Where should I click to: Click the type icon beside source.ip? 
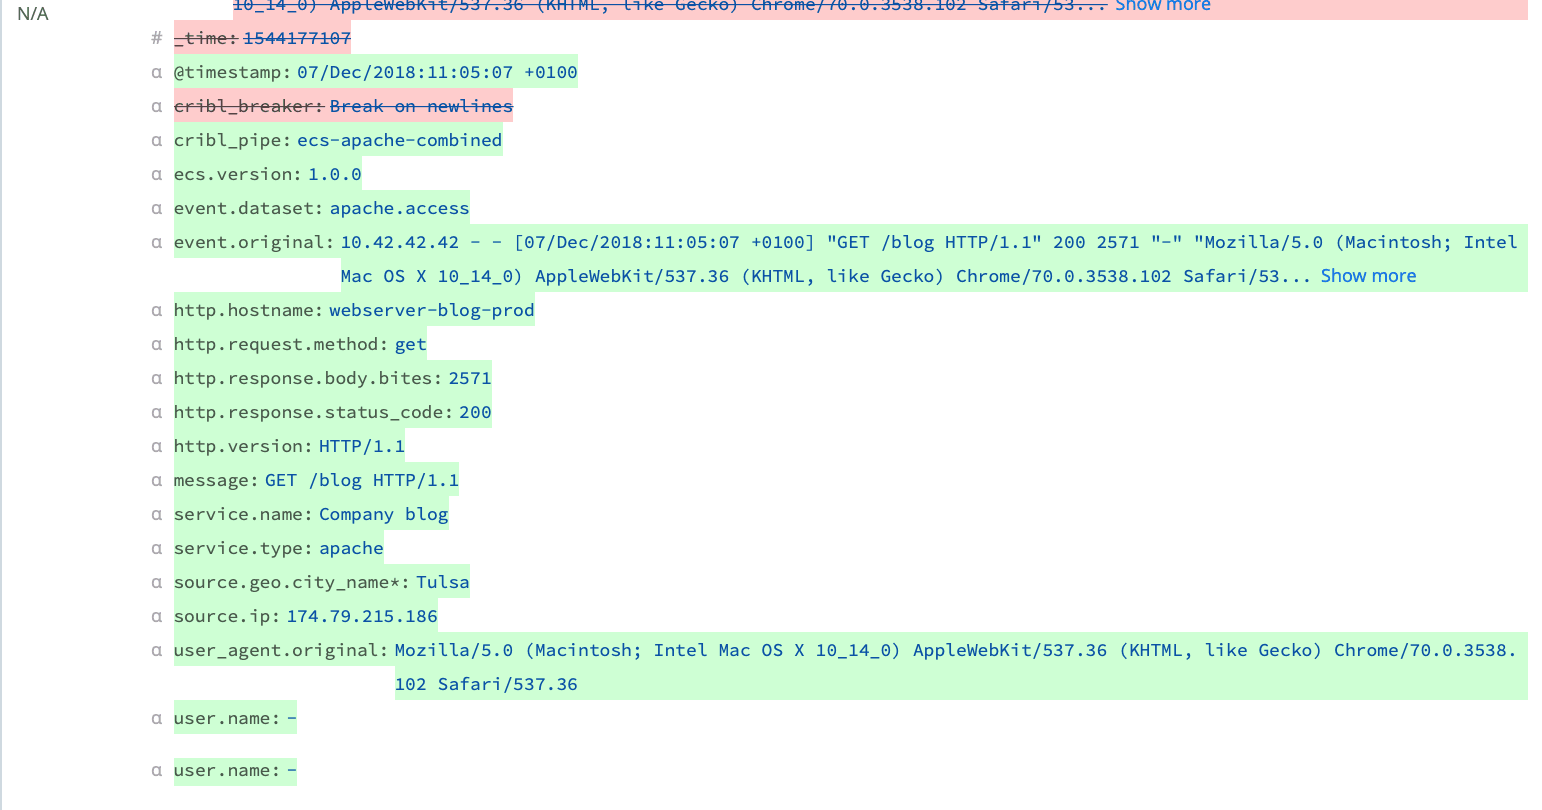pyautogui.click(x=156, y=616)
